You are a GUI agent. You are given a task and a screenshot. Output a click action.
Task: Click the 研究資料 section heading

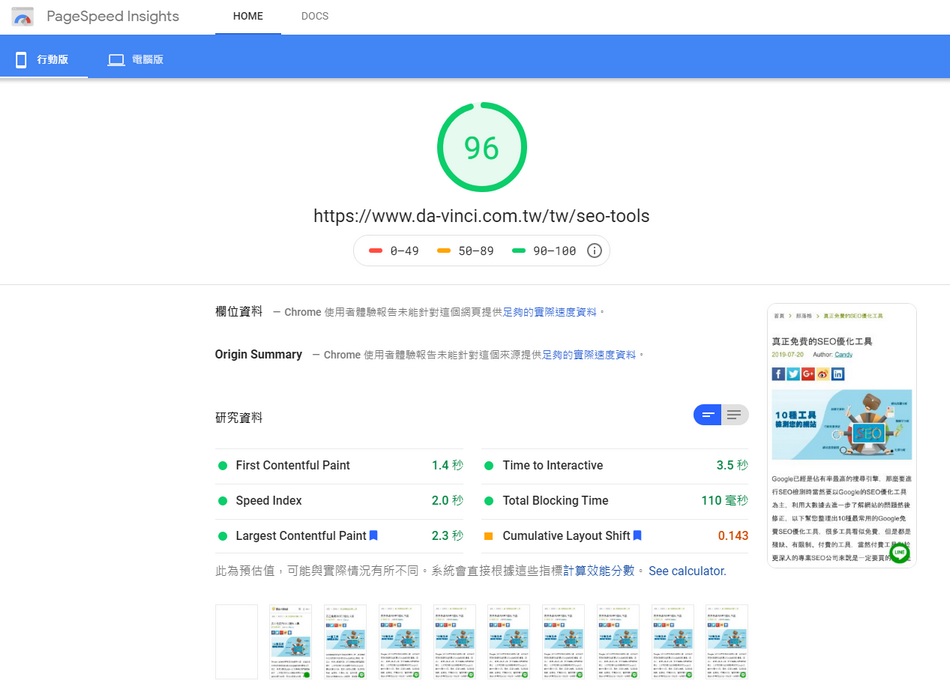pyautogui.click(x=239, y=417)
